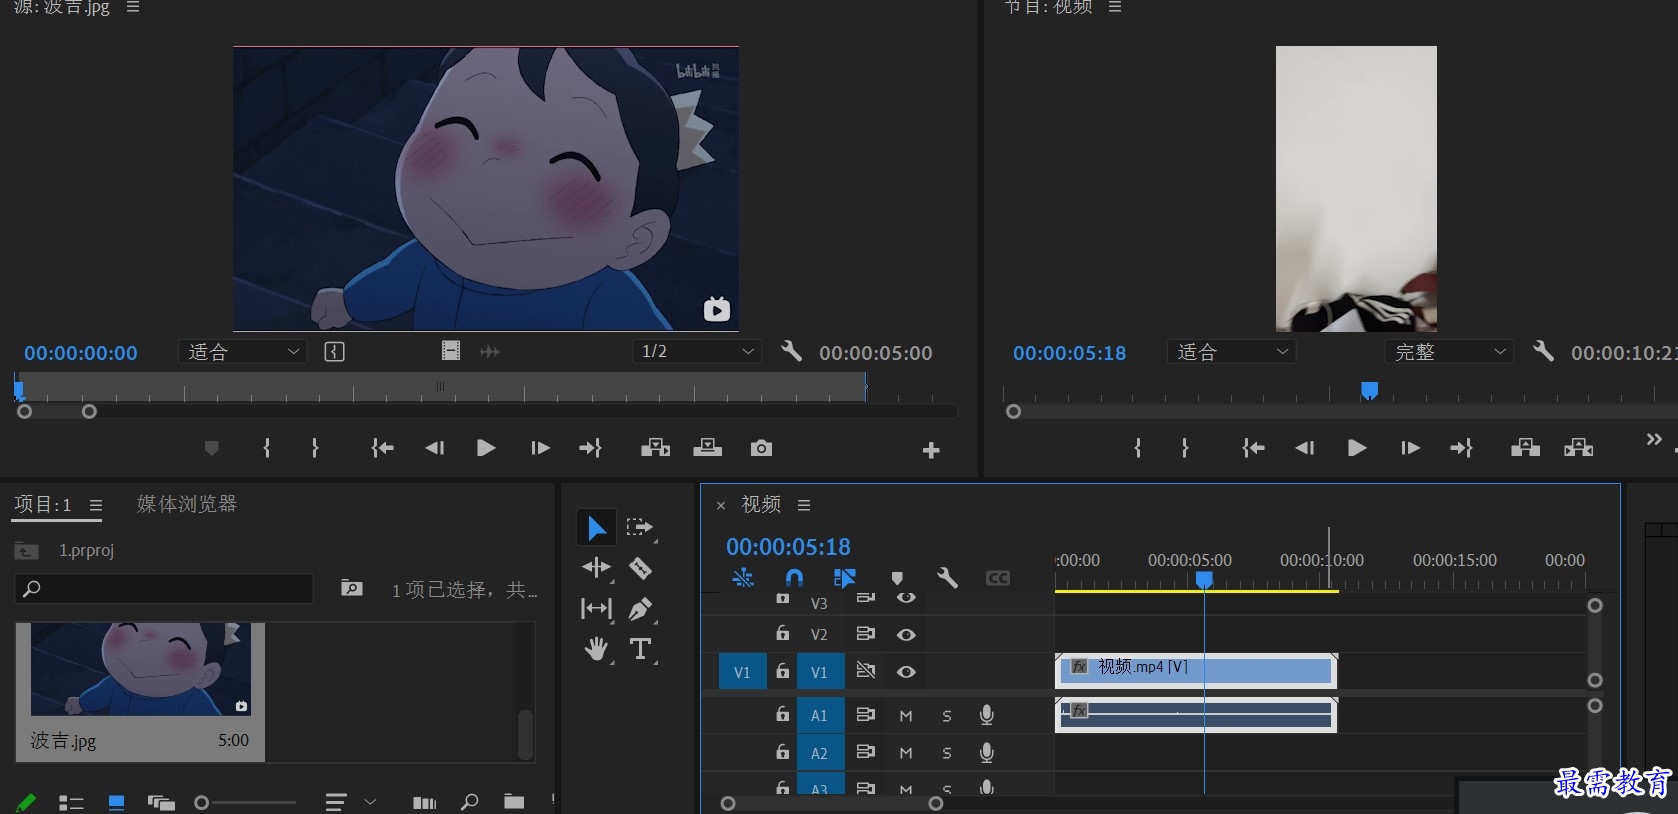Click Automate to Sequence icon
Screen dimensions: 1678x814
424,803
